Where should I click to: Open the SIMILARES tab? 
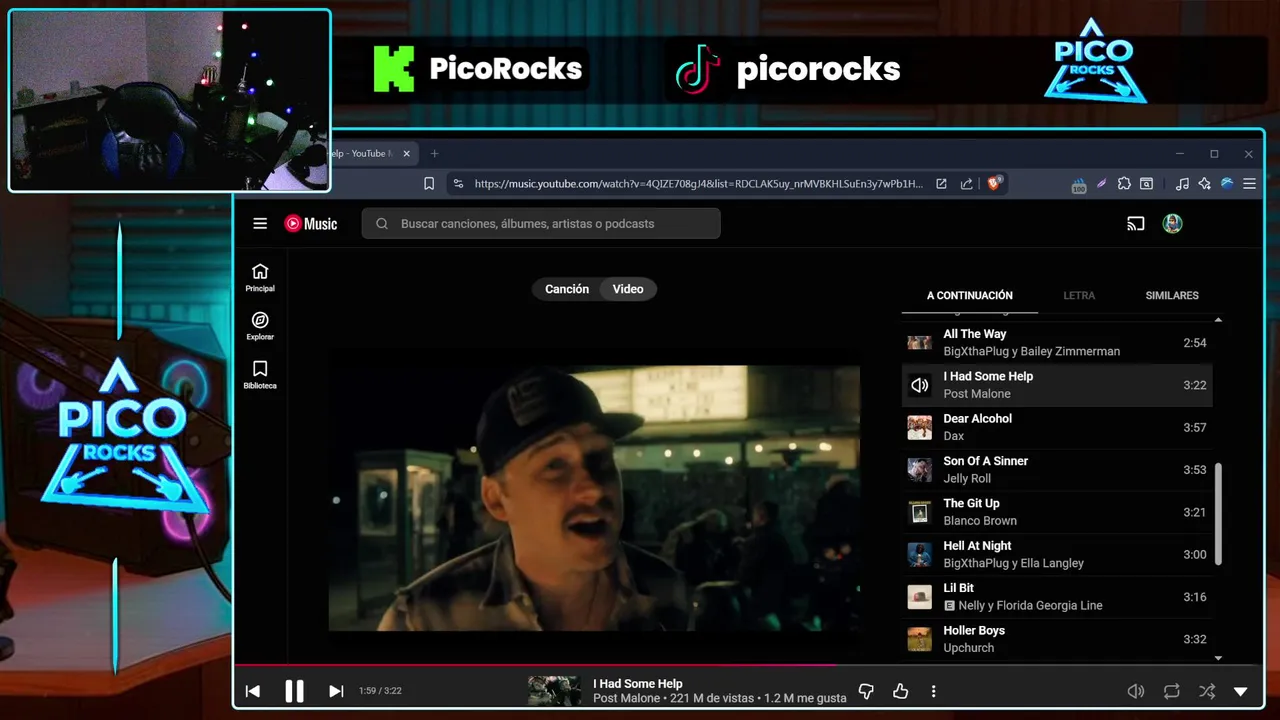(1172, 295)
